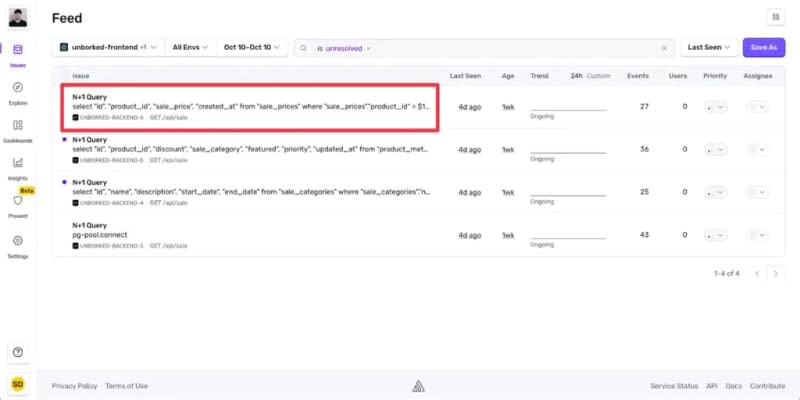Select the Custom trend tab
The image size is (800, 400).
(x=598, y=76)
